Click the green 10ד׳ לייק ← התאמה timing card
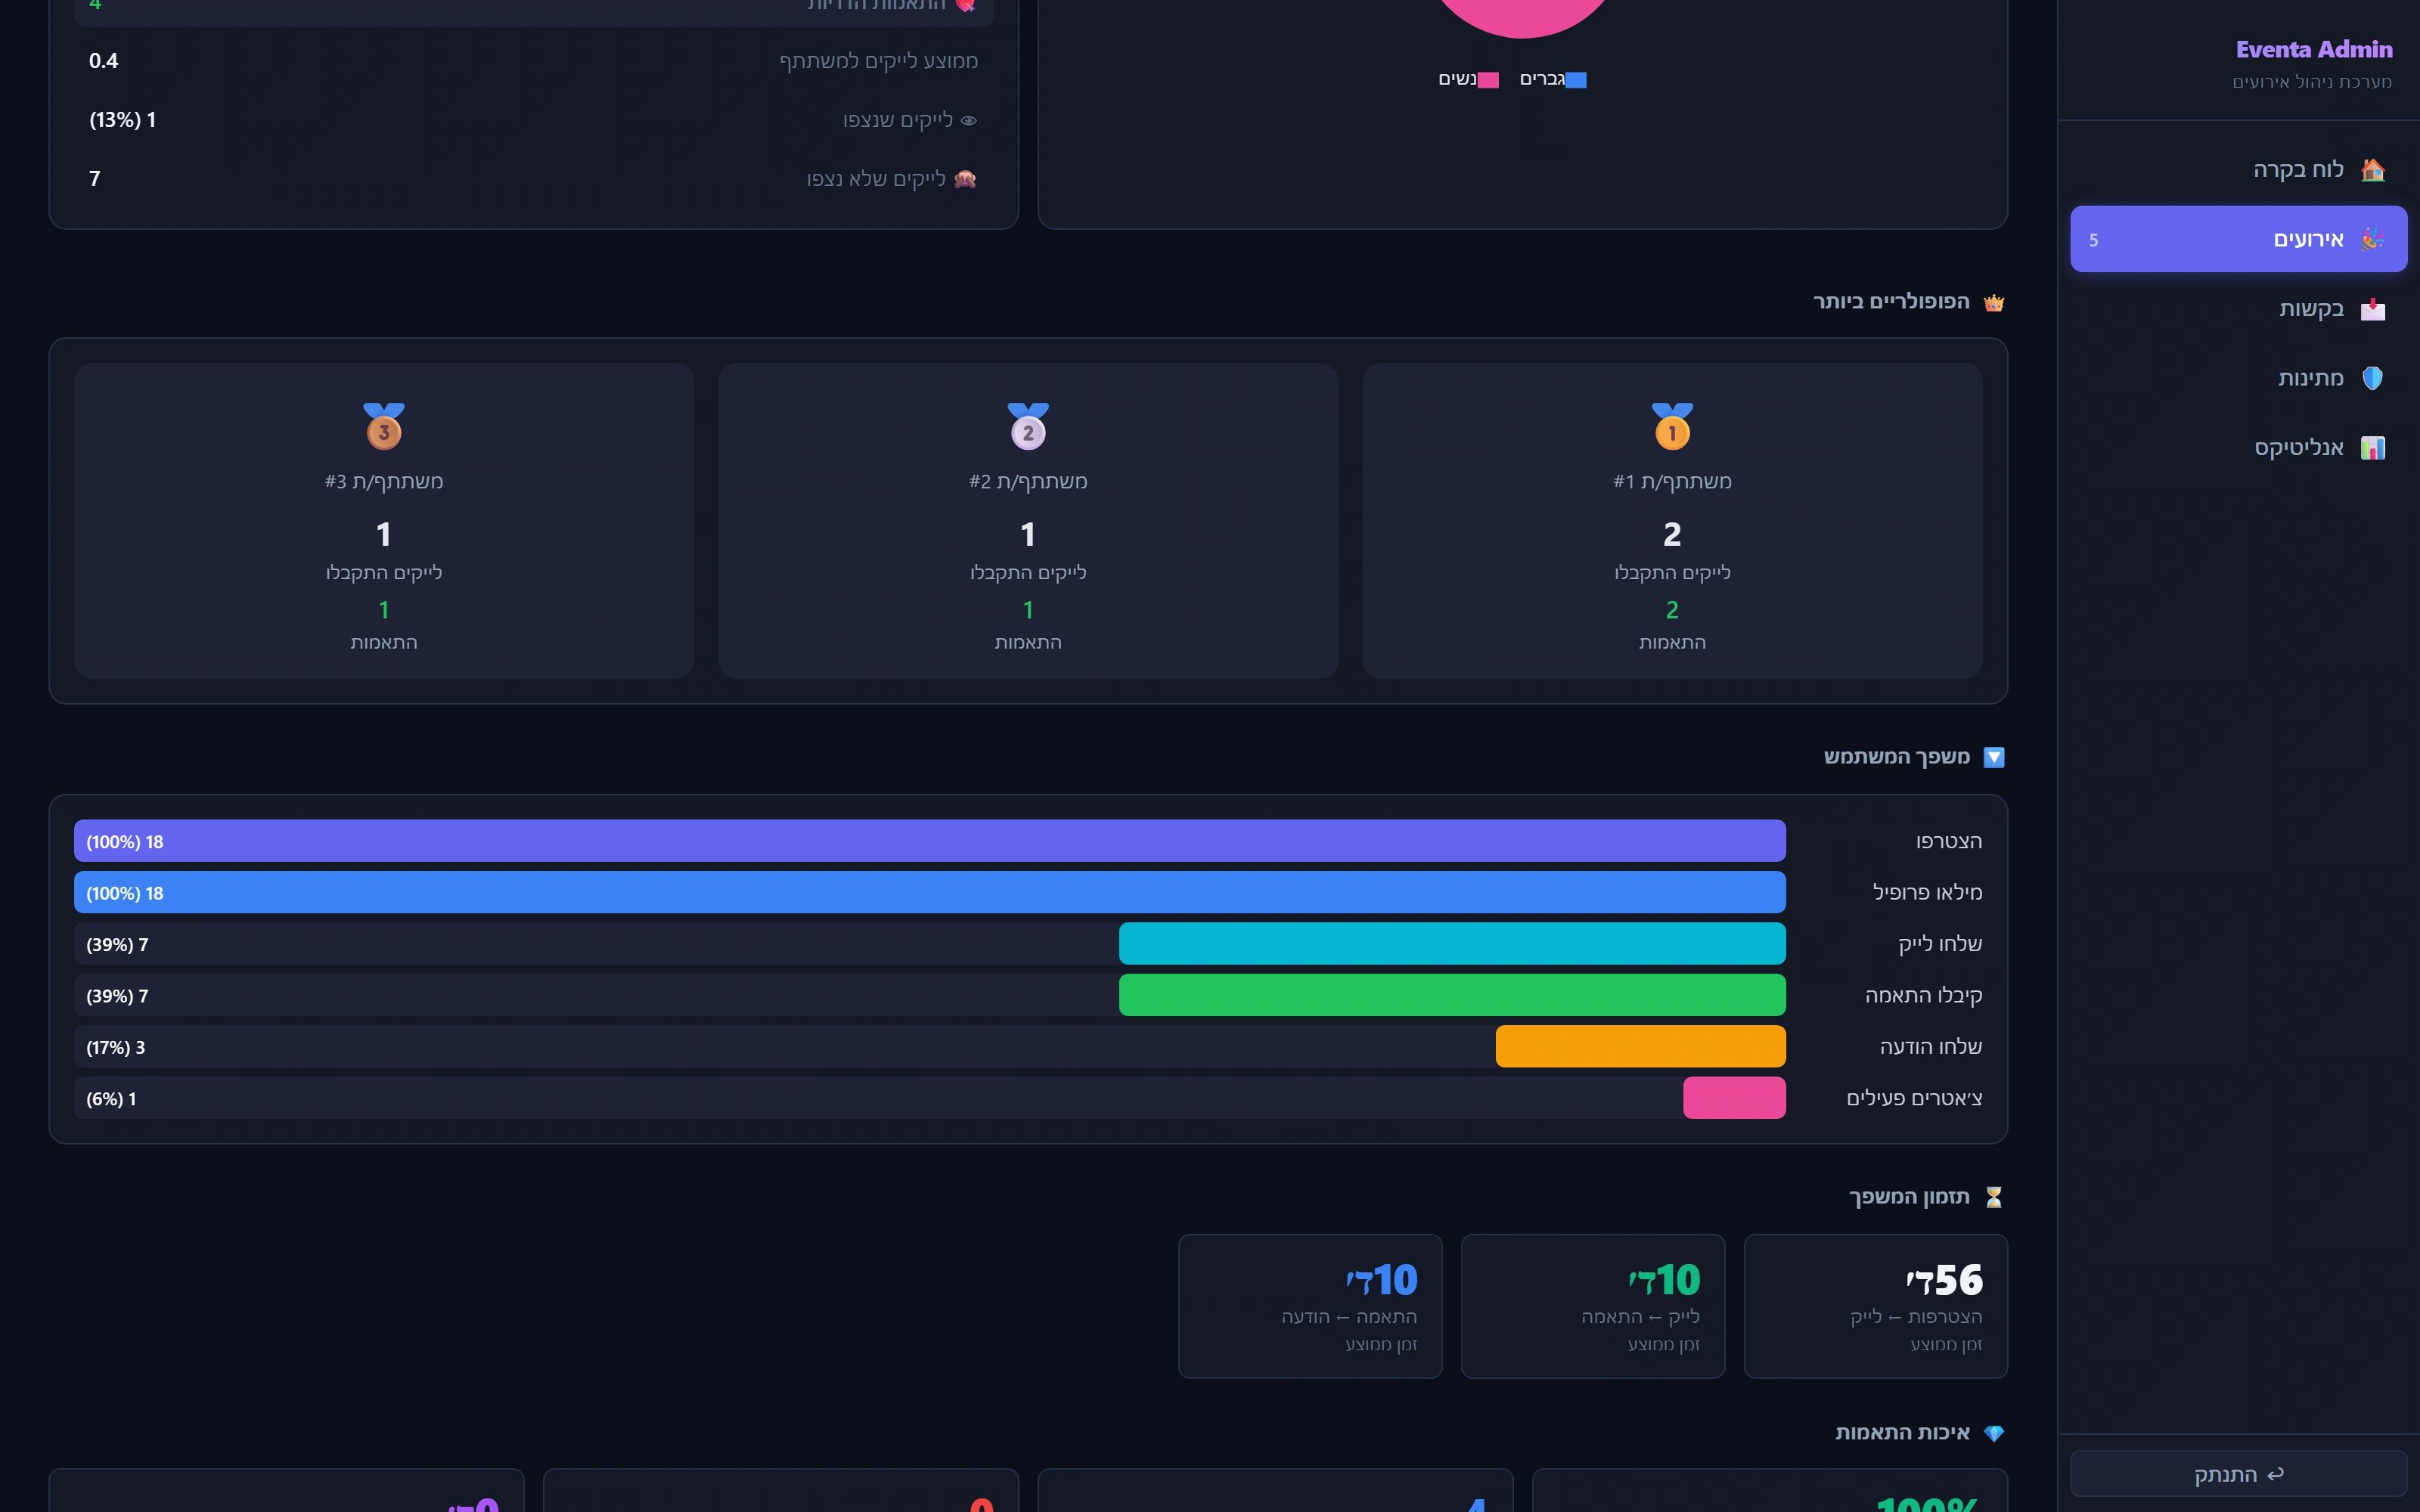Image resolution: width=2420 pixels, height=1512 pixels. click(x=1593, y=1306)
